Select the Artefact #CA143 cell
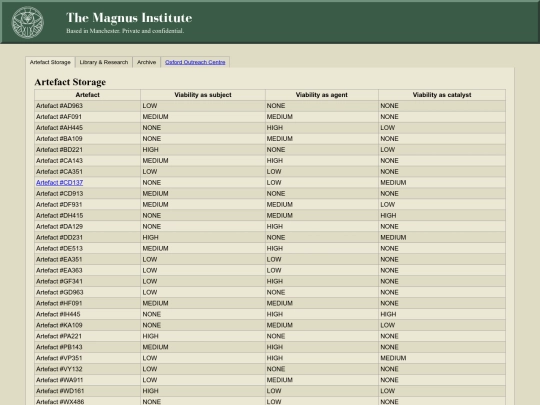The image size is (540, 405). (x=87, y=161)
